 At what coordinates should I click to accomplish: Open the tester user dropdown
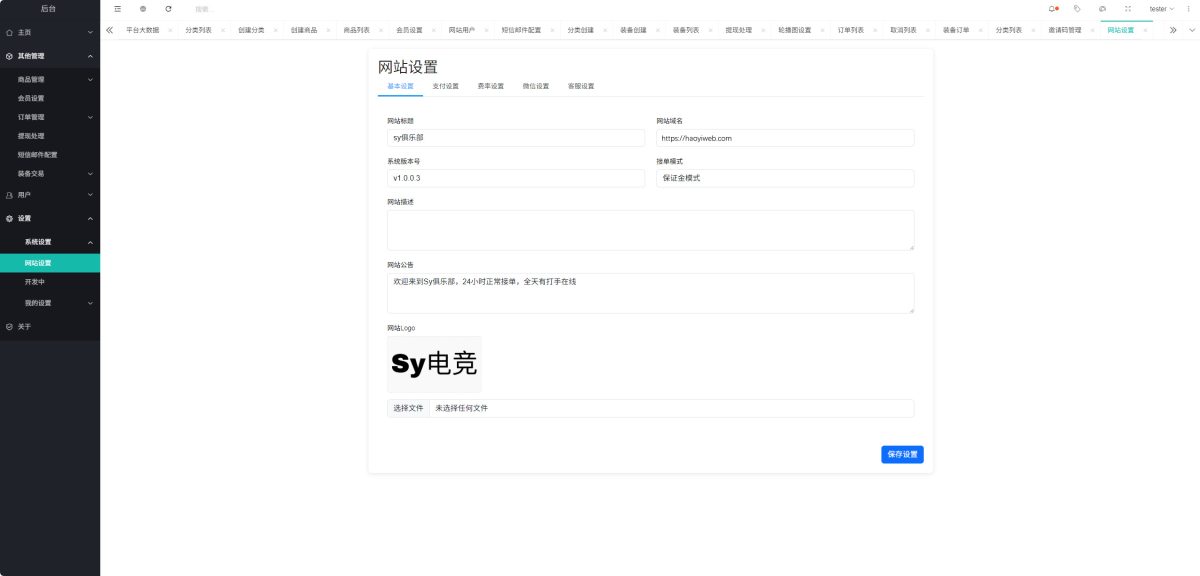pos(1161,8)
